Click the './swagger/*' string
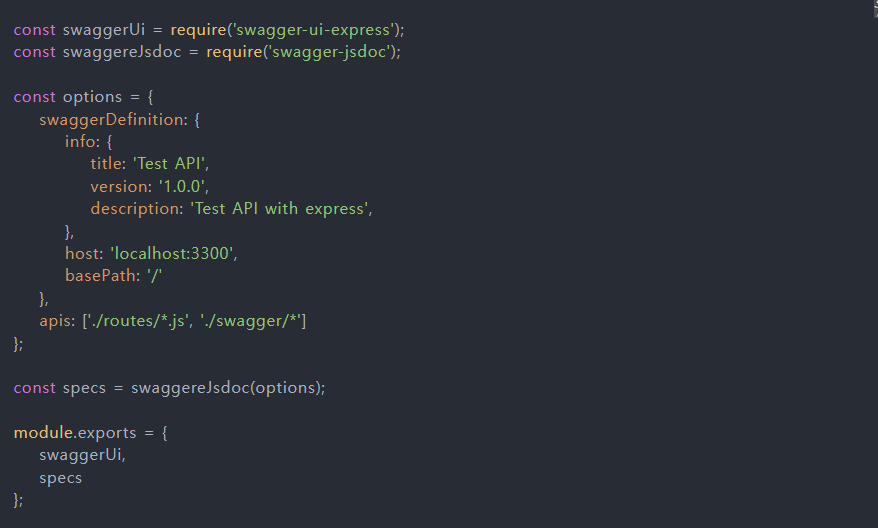 pos(250,321)
